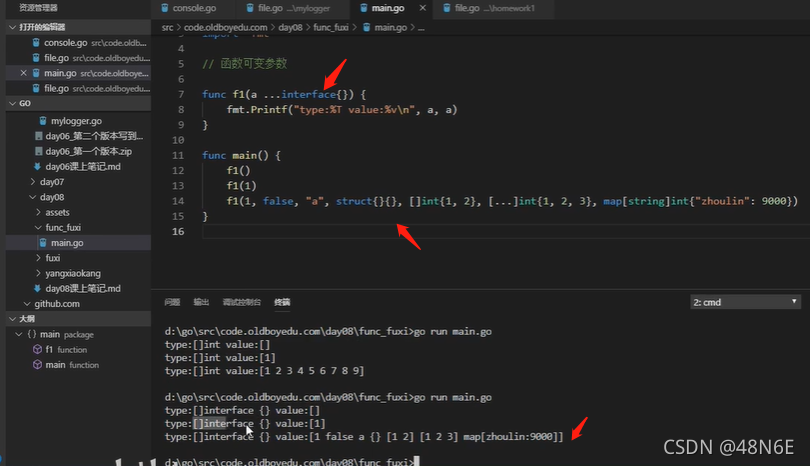Switch to the 问题 panel tab
The image size is (810, 466).
[x=172, y=302]
